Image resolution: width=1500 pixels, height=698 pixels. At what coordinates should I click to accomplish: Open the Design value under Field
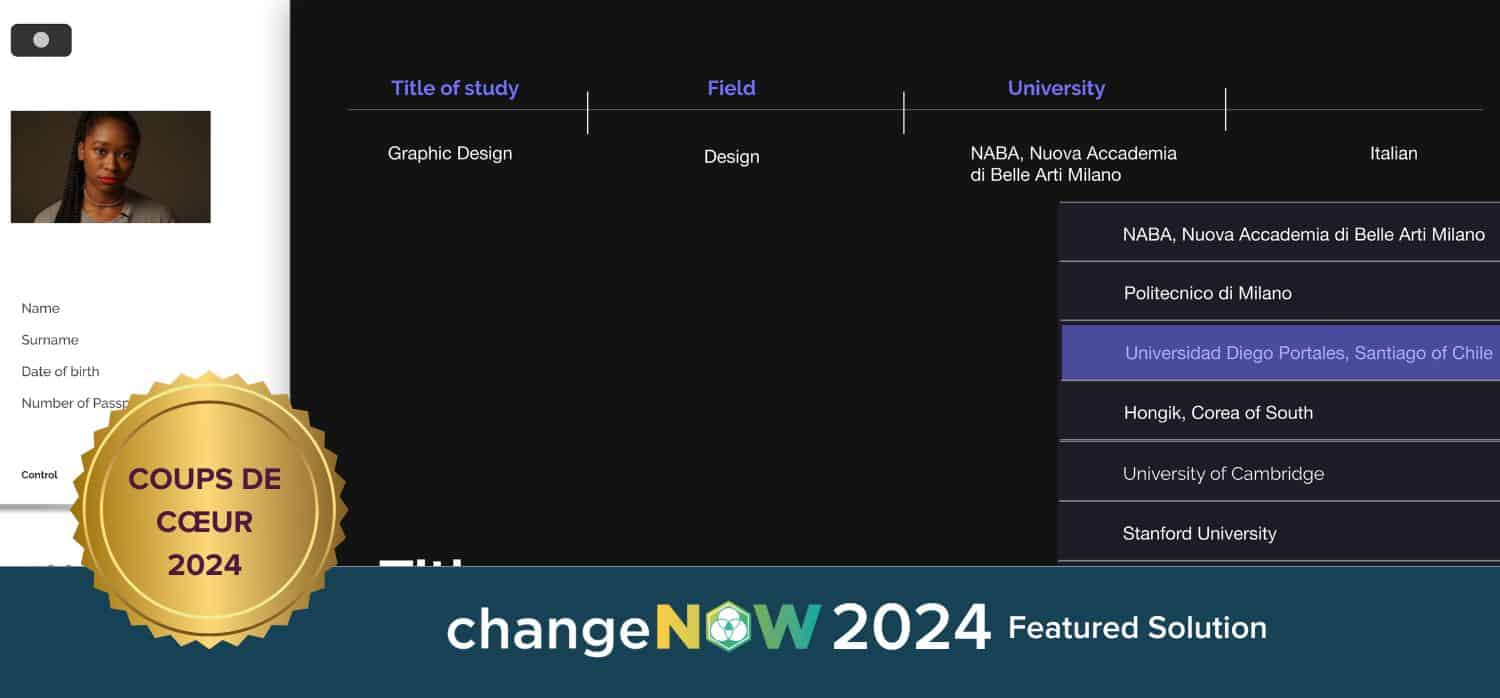point(731,157)
